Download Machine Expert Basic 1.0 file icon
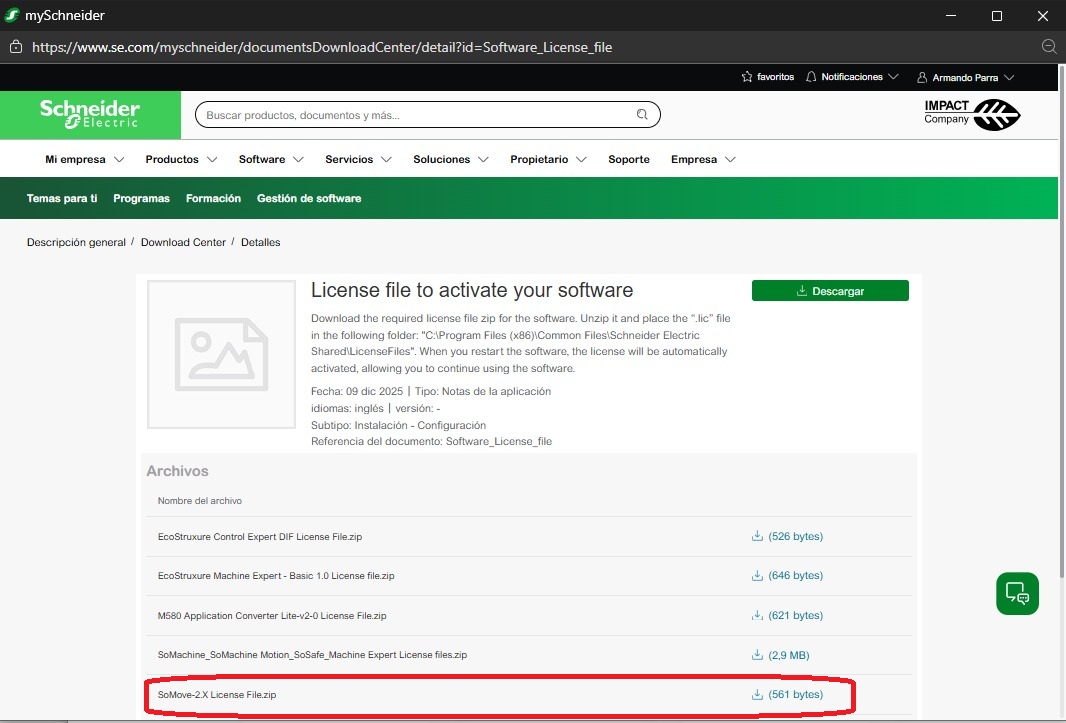This screenshot has height=723, width=1066. (757, 575)
